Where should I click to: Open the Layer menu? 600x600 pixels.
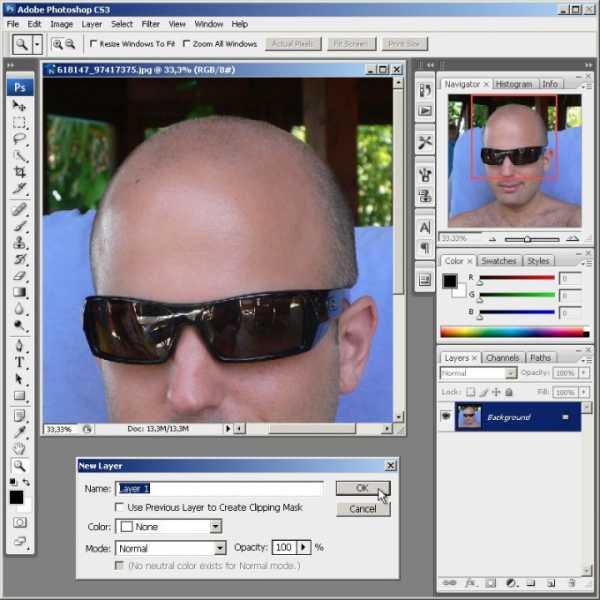coord(92,24)
